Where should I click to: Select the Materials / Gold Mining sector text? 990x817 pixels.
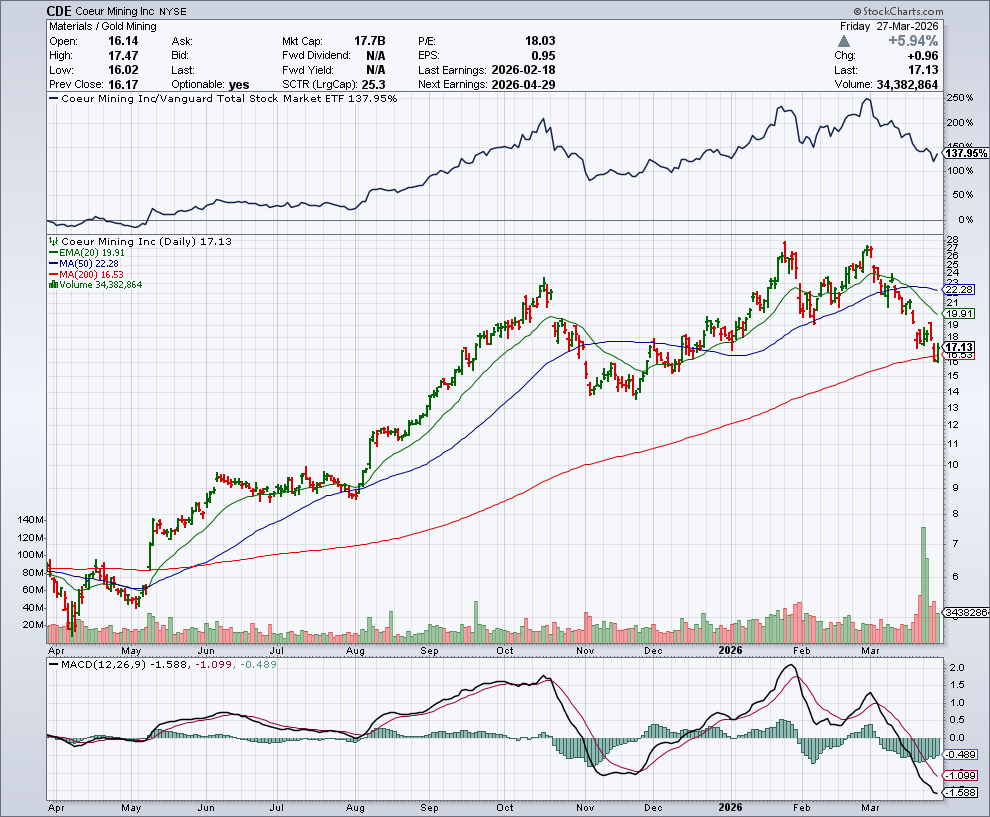click(x=103, y=27)
